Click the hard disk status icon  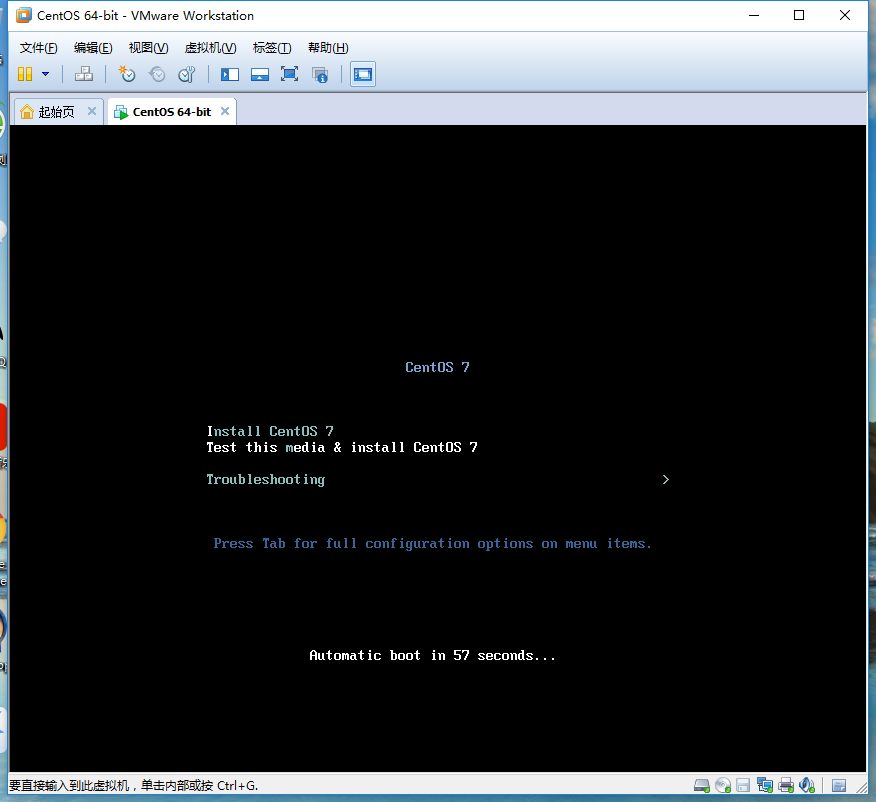pyautogui.click(x=702, y=786)
